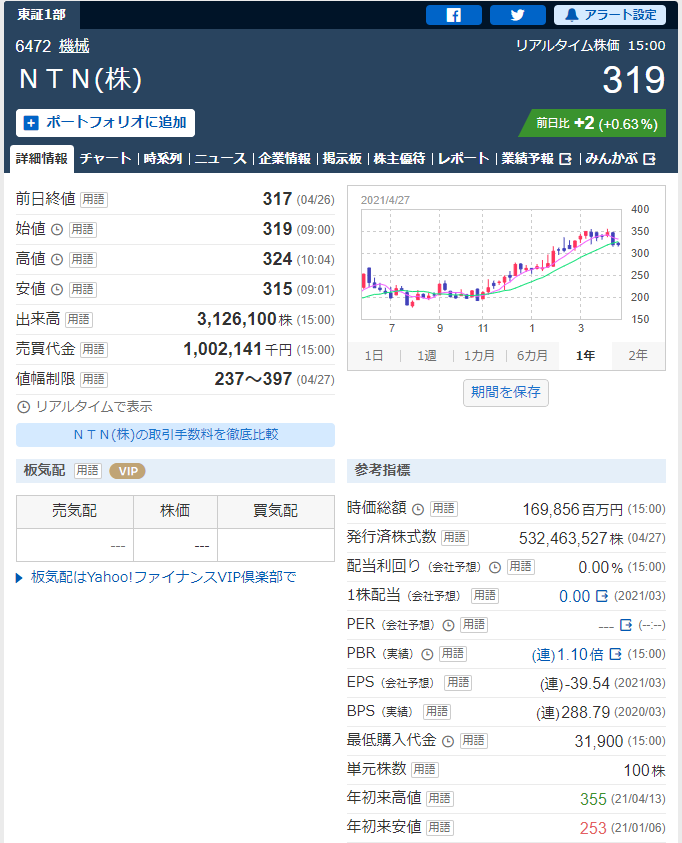The image size is (682, 843).
Task: Click the clock icon beside 高値
Action: 57,260
